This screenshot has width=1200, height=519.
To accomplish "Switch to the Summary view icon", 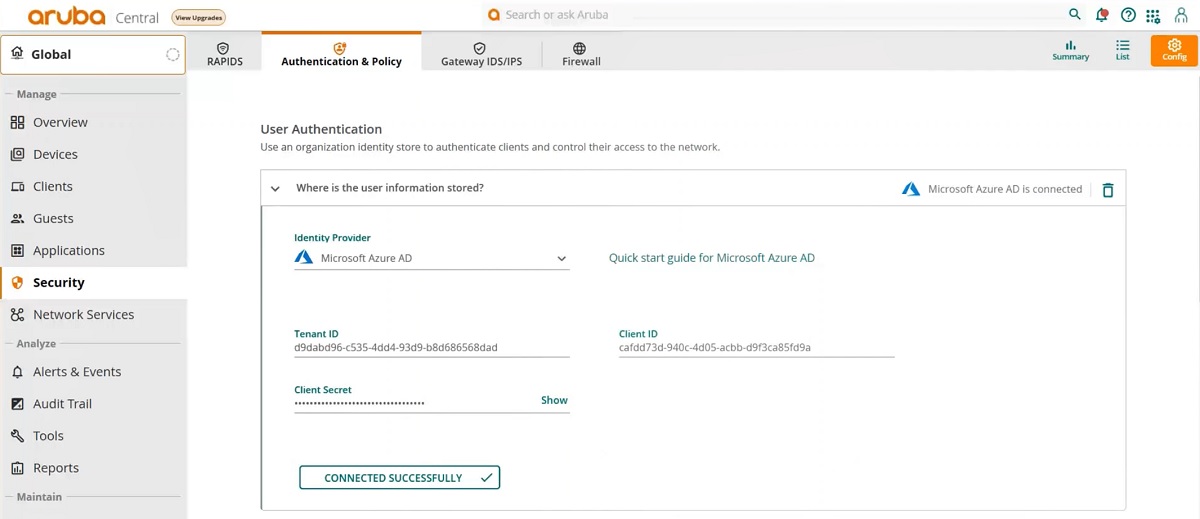I will tap(1070, 50).
